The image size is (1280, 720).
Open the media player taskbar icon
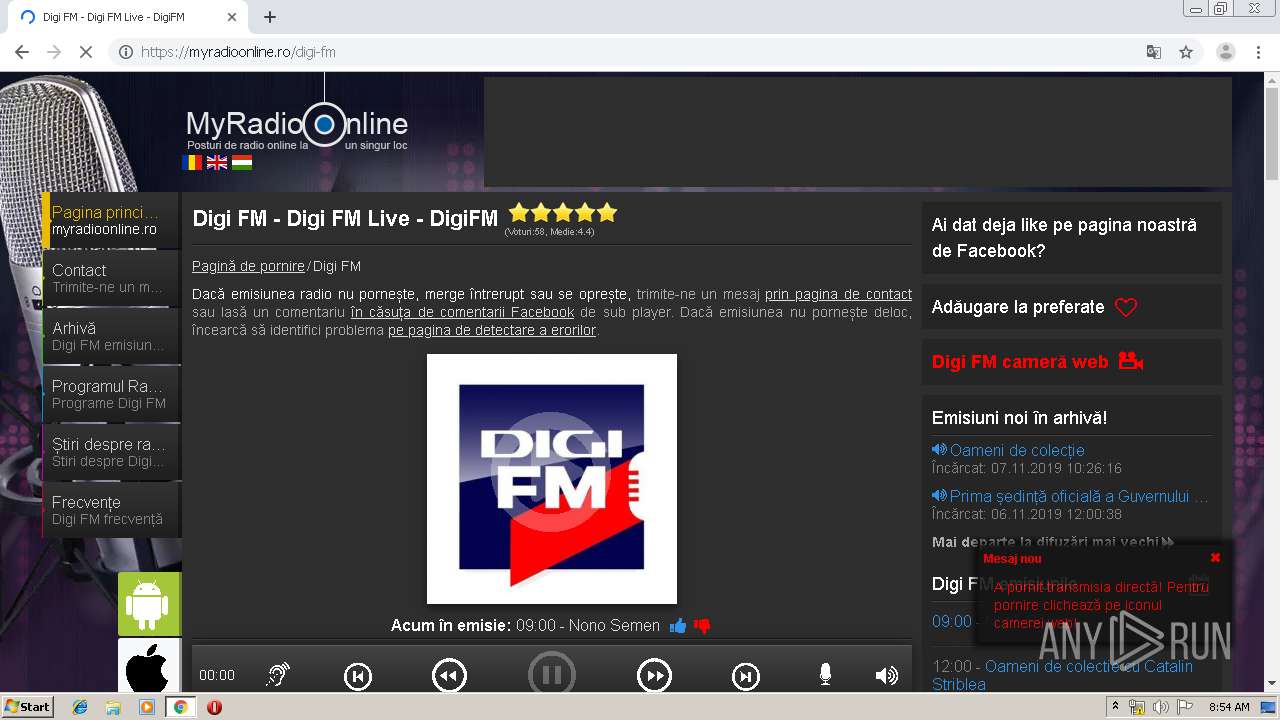(147, 707)
